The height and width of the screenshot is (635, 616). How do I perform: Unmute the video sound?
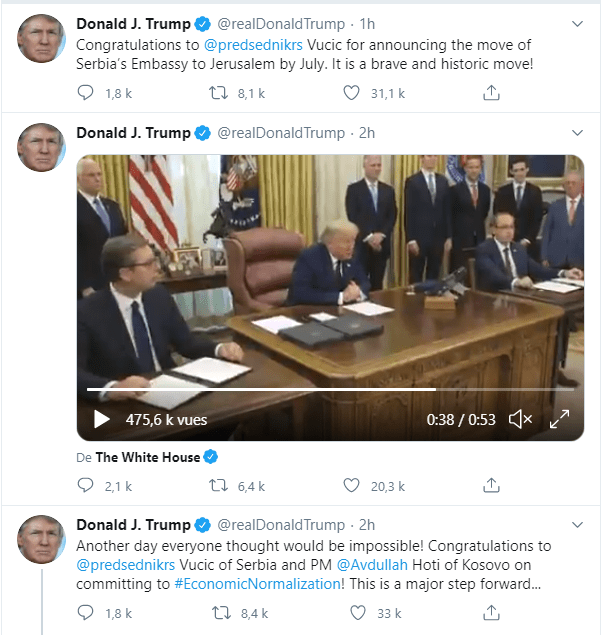coord(520,420)
